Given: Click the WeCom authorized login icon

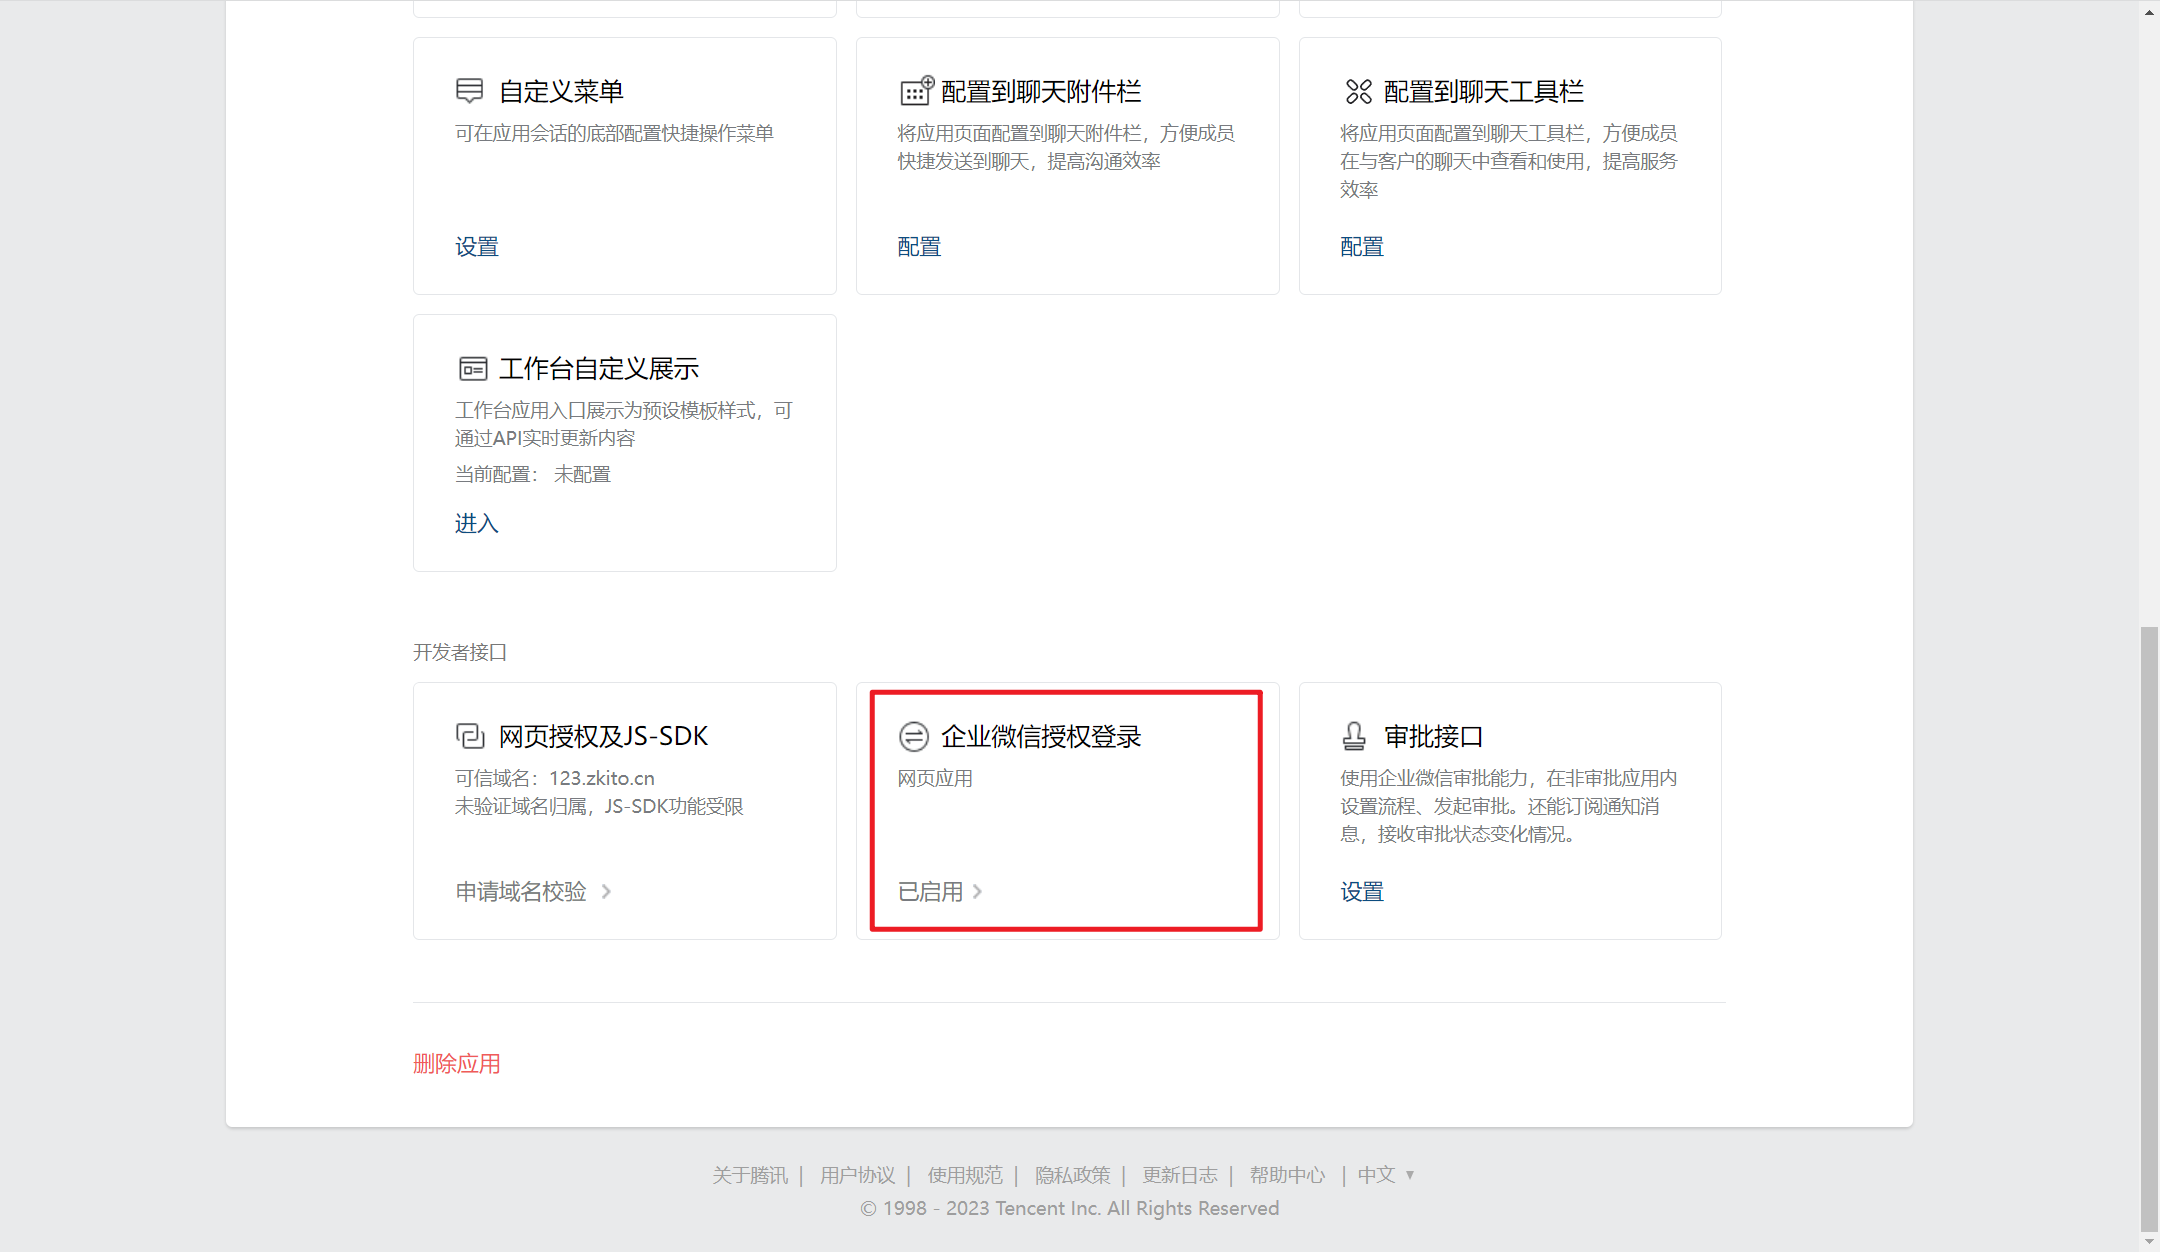Looking at the screenshot, I should (913, 736).
